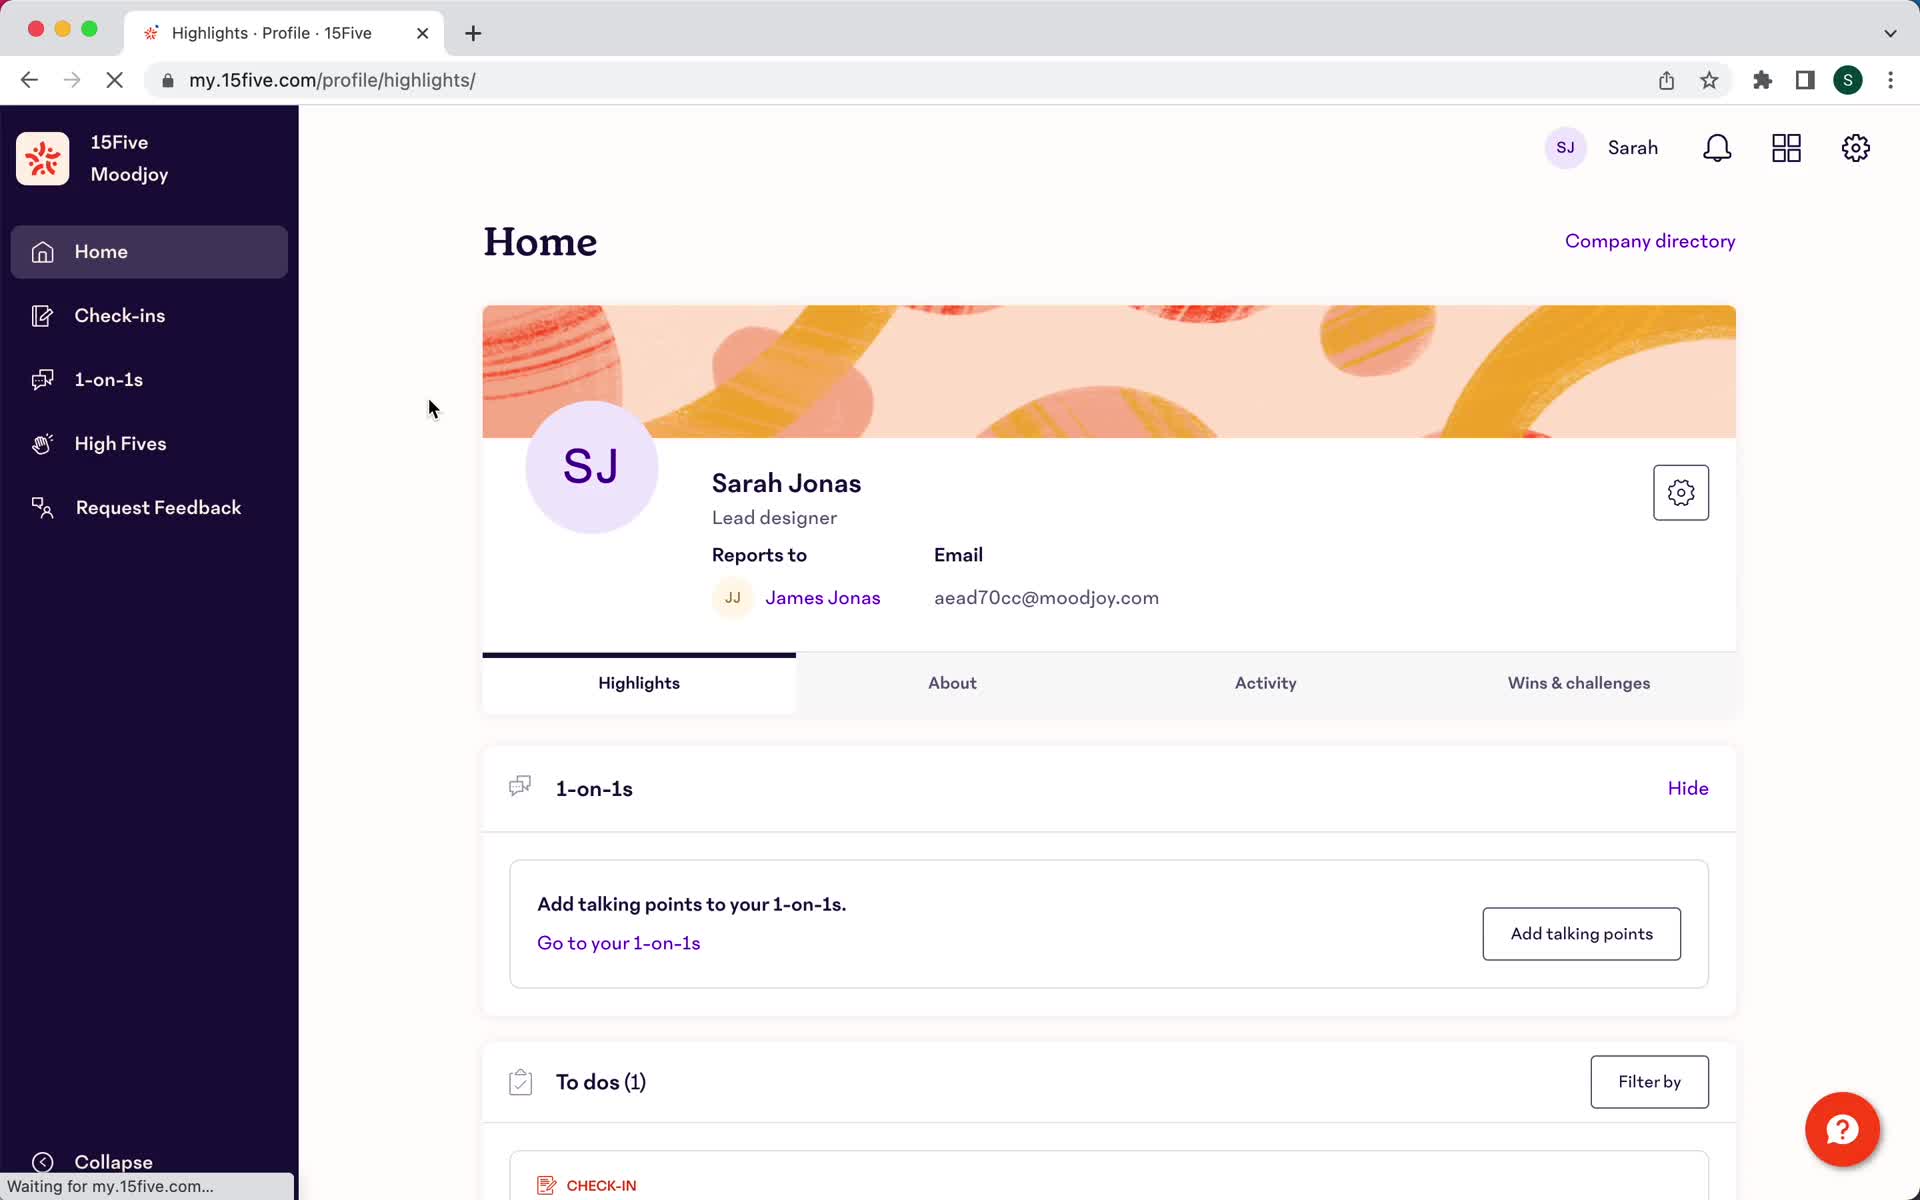
Task: Click the grid/apps icon in header
Action: tap(1786, 148)
